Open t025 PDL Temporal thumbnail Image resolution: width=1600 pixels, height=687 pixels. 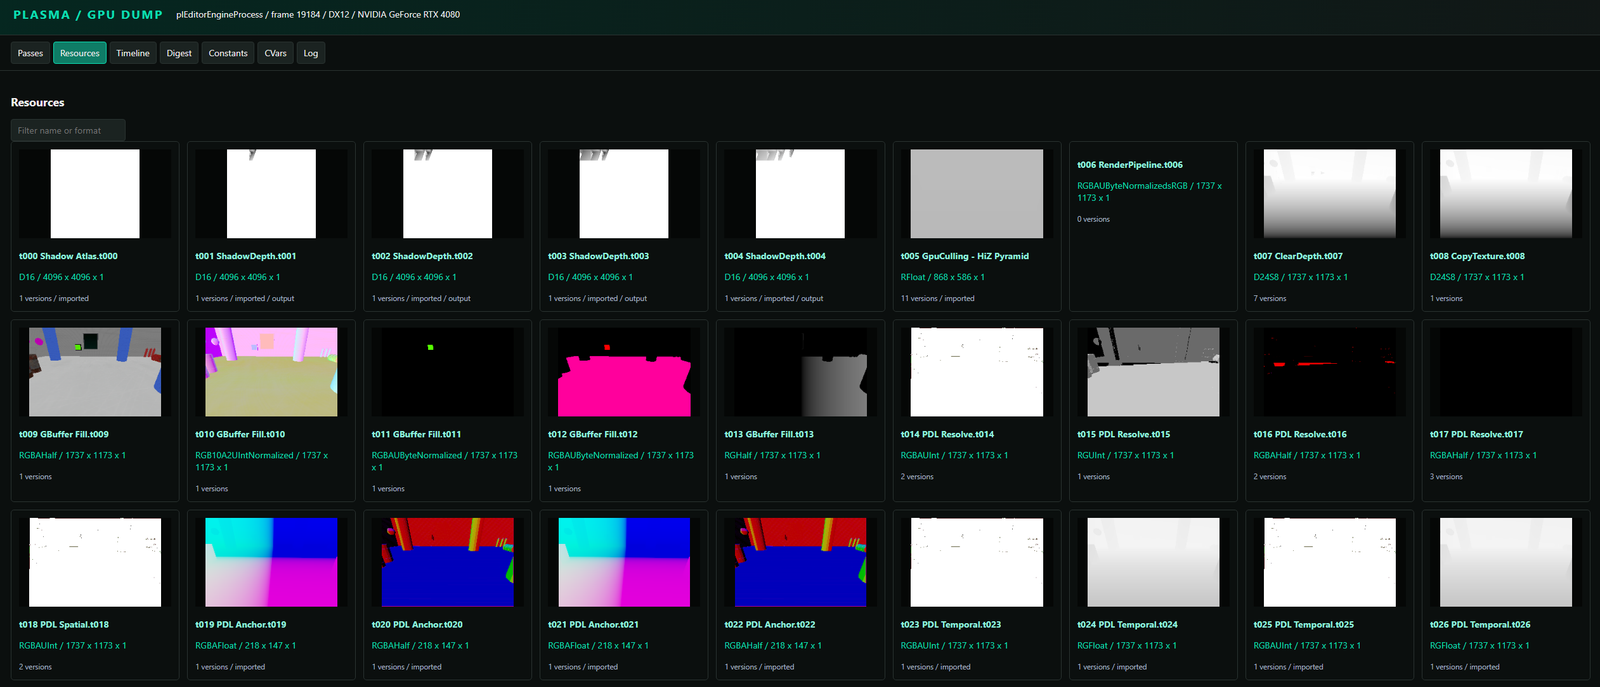tap(1330, 562)
